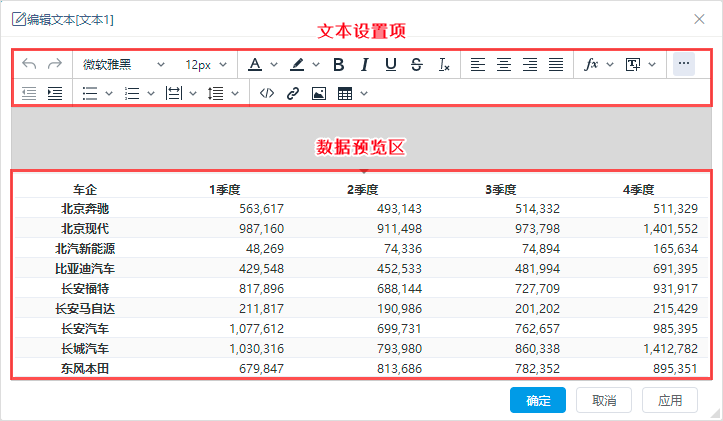The width and height of the screenshot is (723, 421).
Task: Select the 北京奔驰 row label
Action: pyautogui.click(x=85, y=209)
